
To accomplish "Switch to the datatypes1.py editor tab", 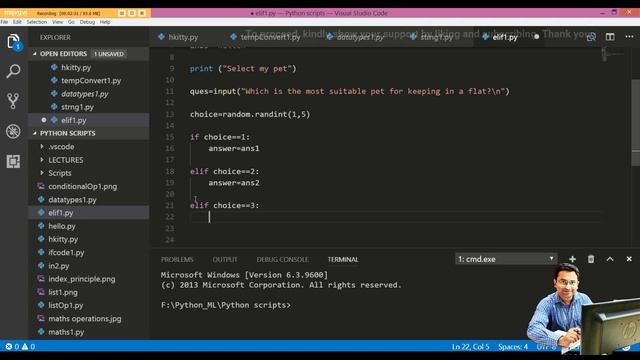I will pyautogui.click(x=360, y=37).
